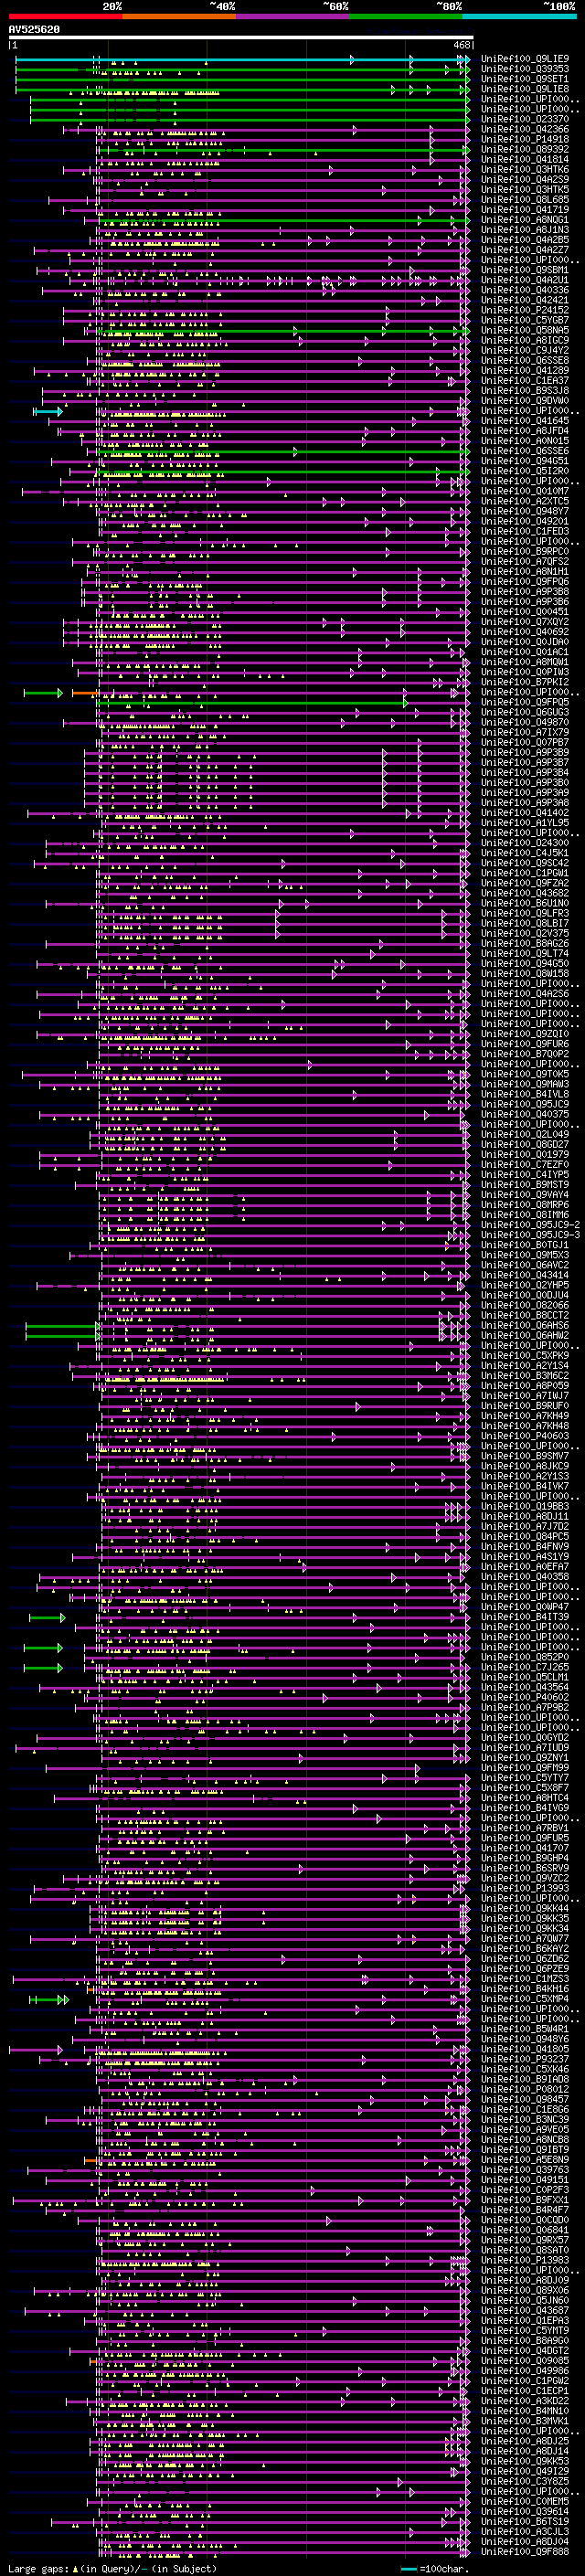Select hit UniRef100_Q3HTK6

click(525, 169)
